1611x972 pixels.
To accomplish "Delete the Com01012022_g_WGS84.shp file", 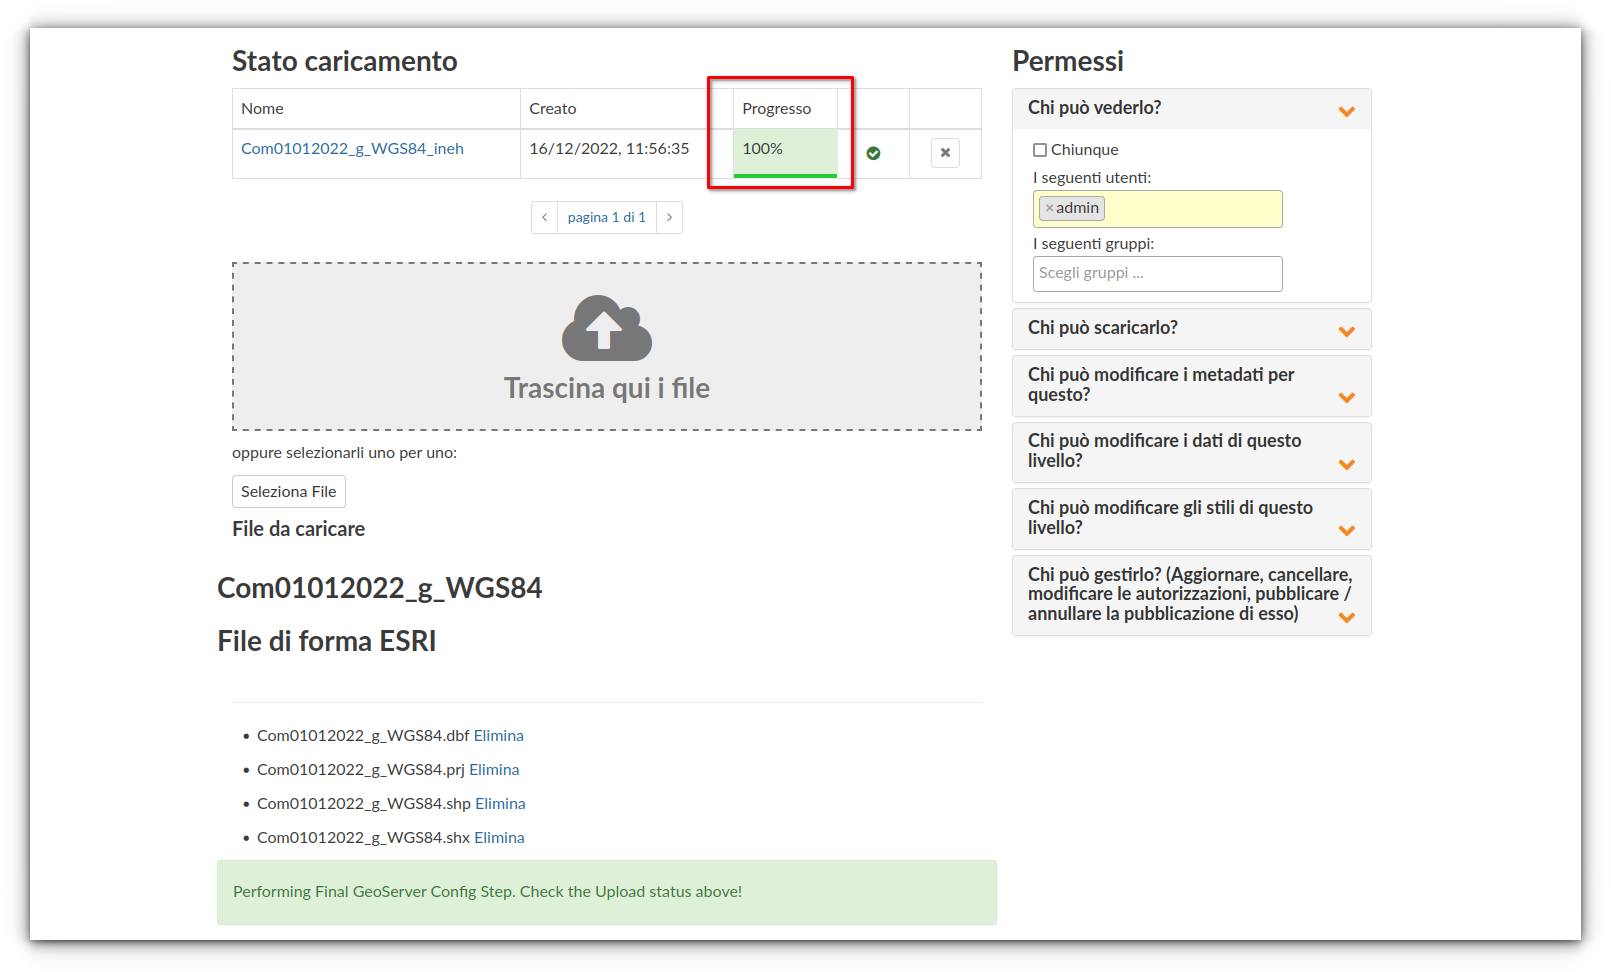I will click(500, 804).
